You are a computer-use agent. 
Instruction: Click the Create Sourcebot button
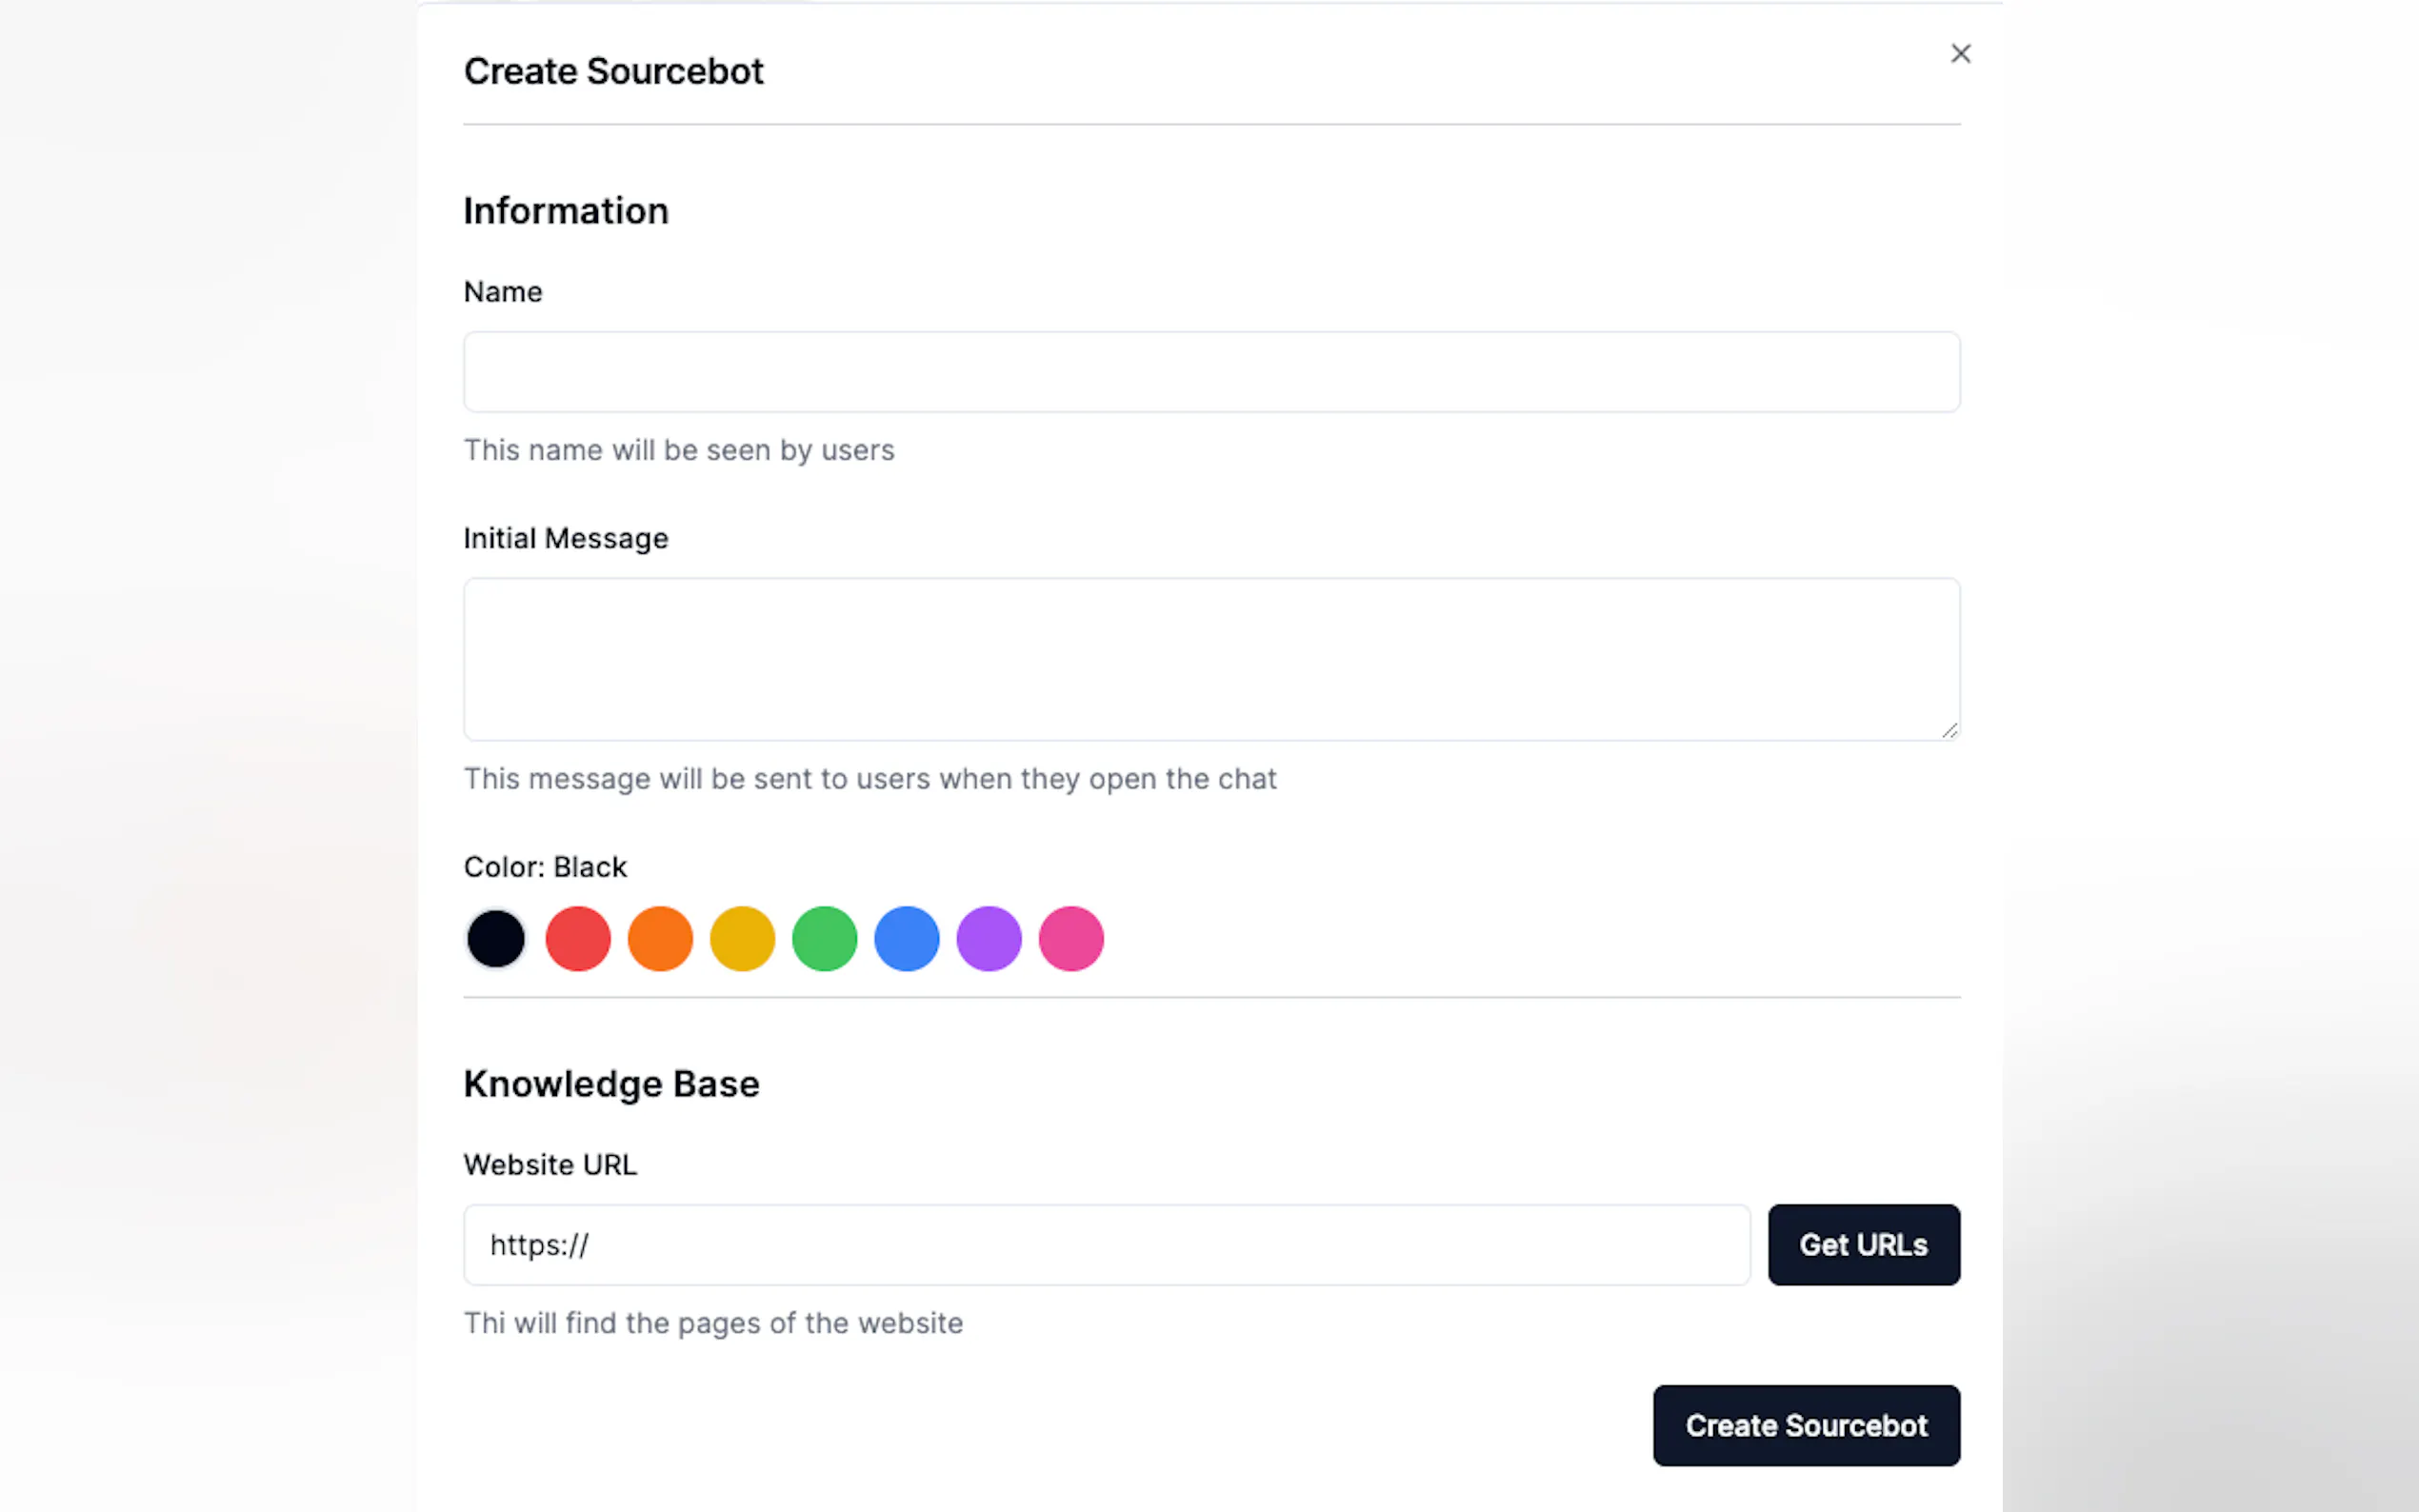[1806, 1425]
